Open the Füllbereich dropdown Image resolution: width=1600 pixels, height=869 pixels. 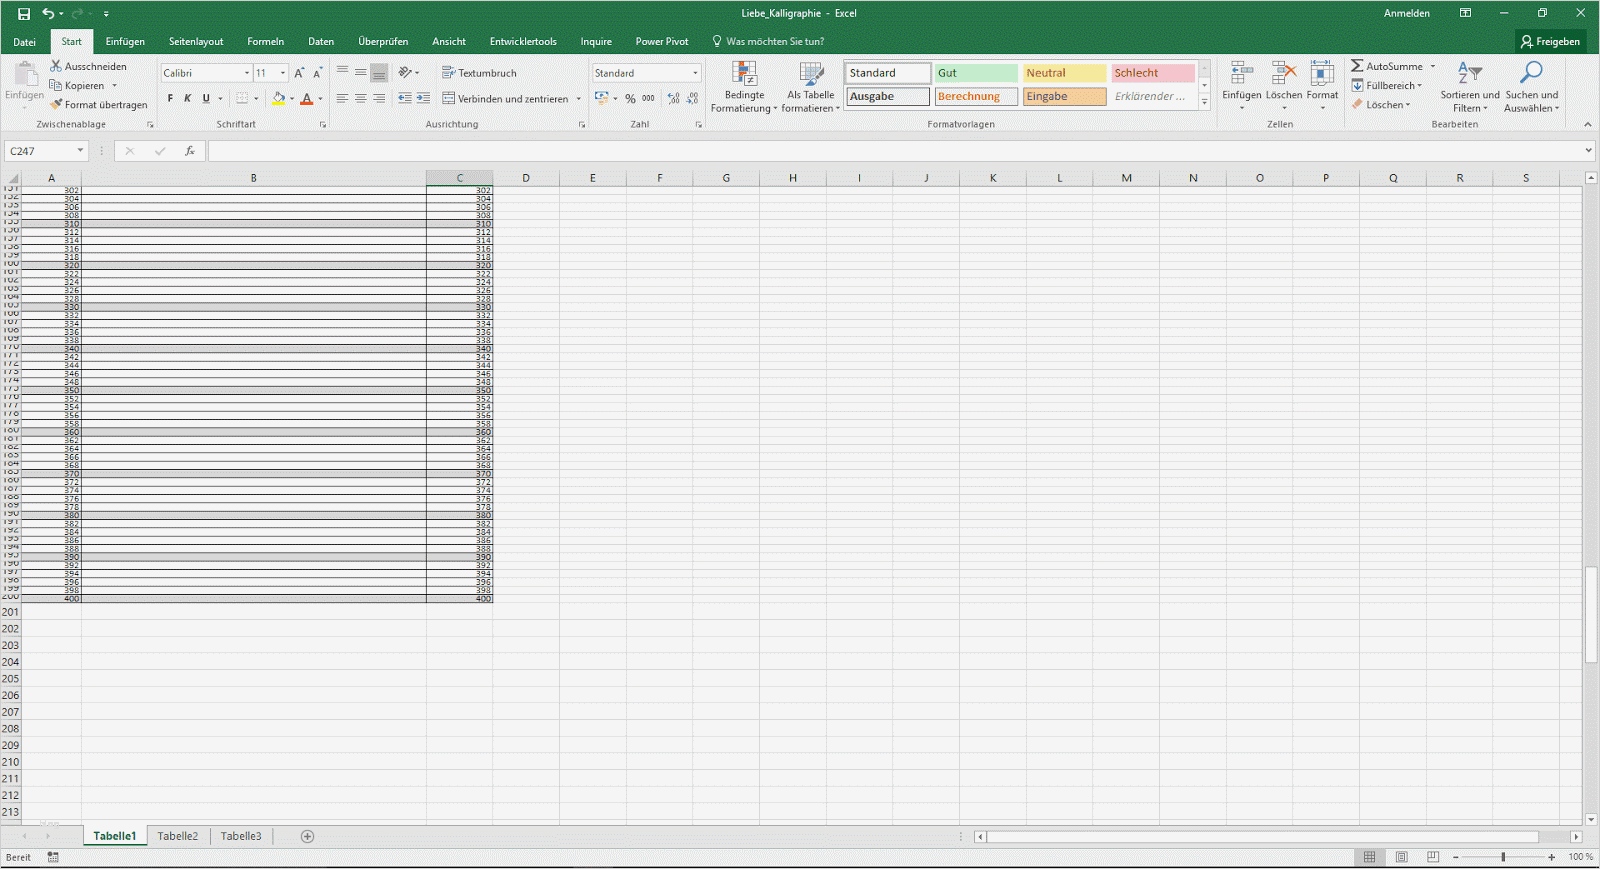pos(1386,85)
